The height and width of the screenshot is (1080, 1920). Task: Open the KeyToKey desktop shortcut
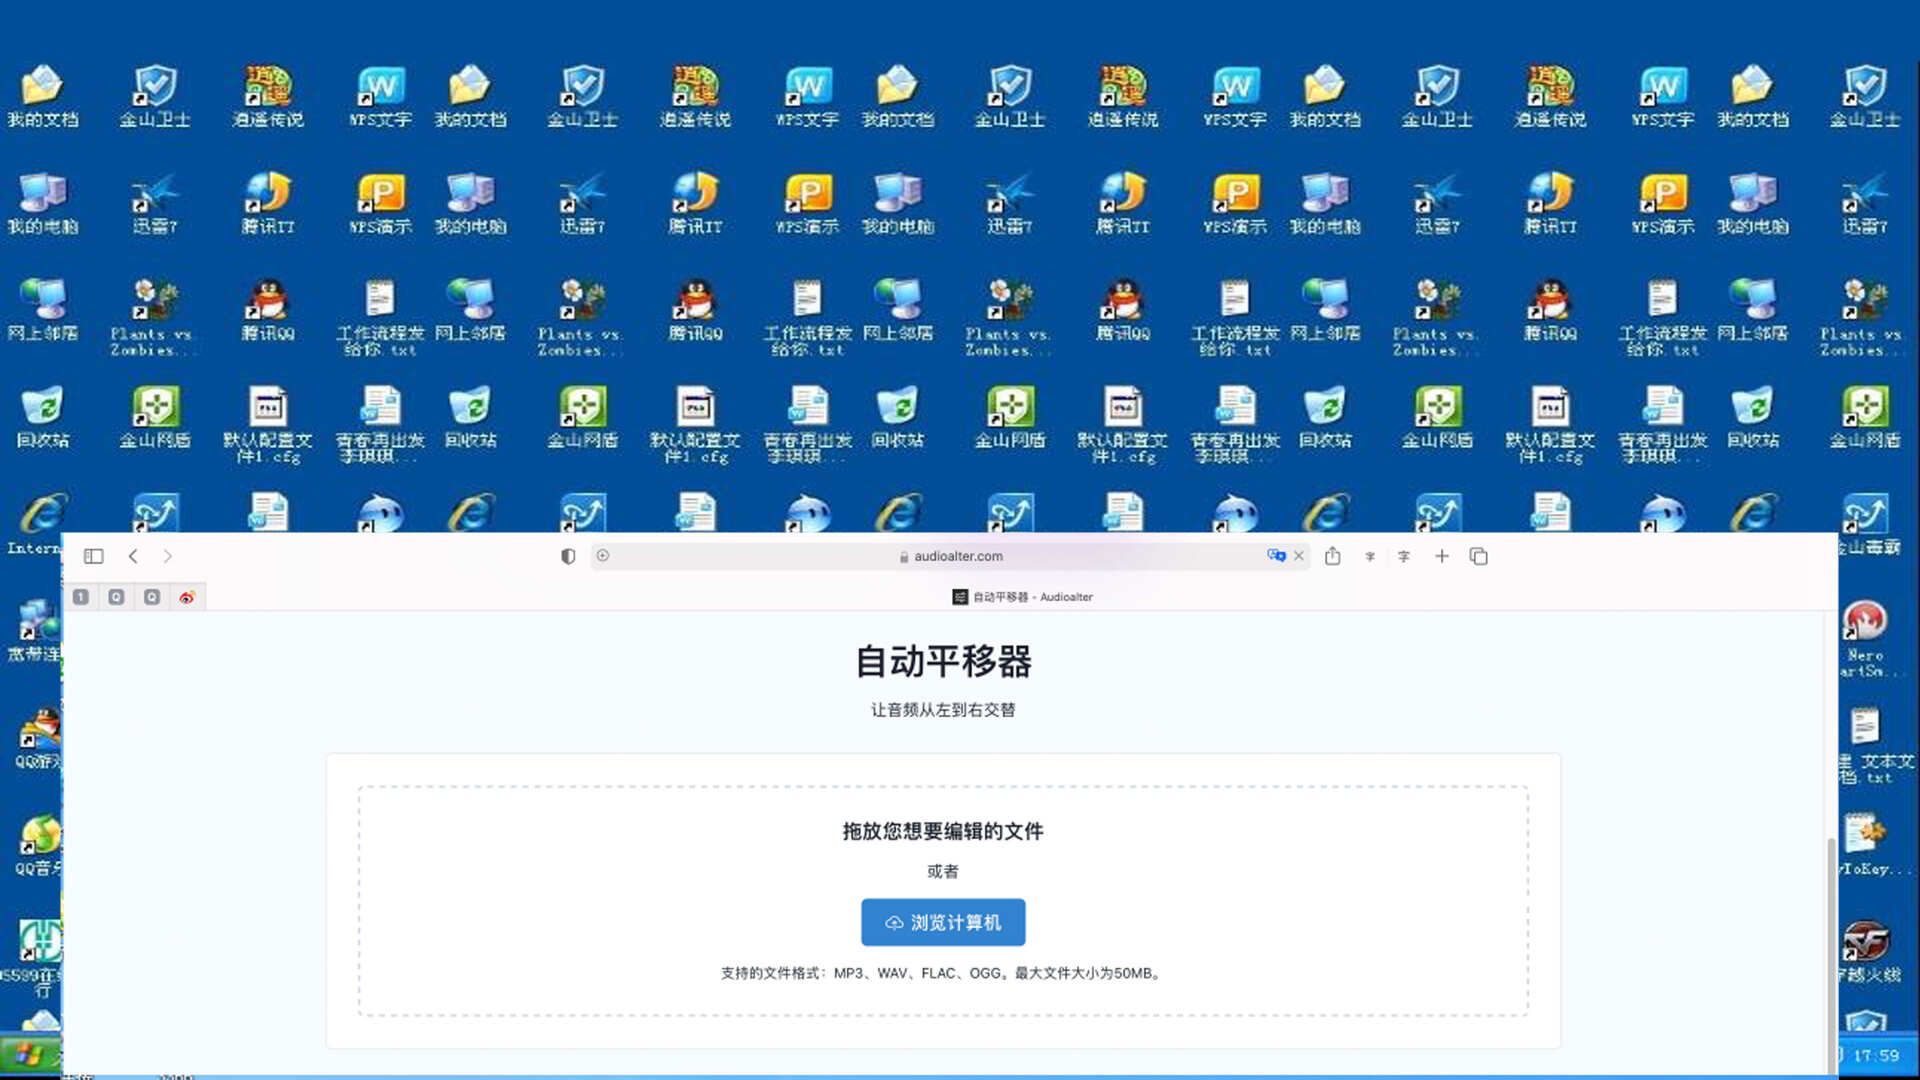[x=1868, y=845]
